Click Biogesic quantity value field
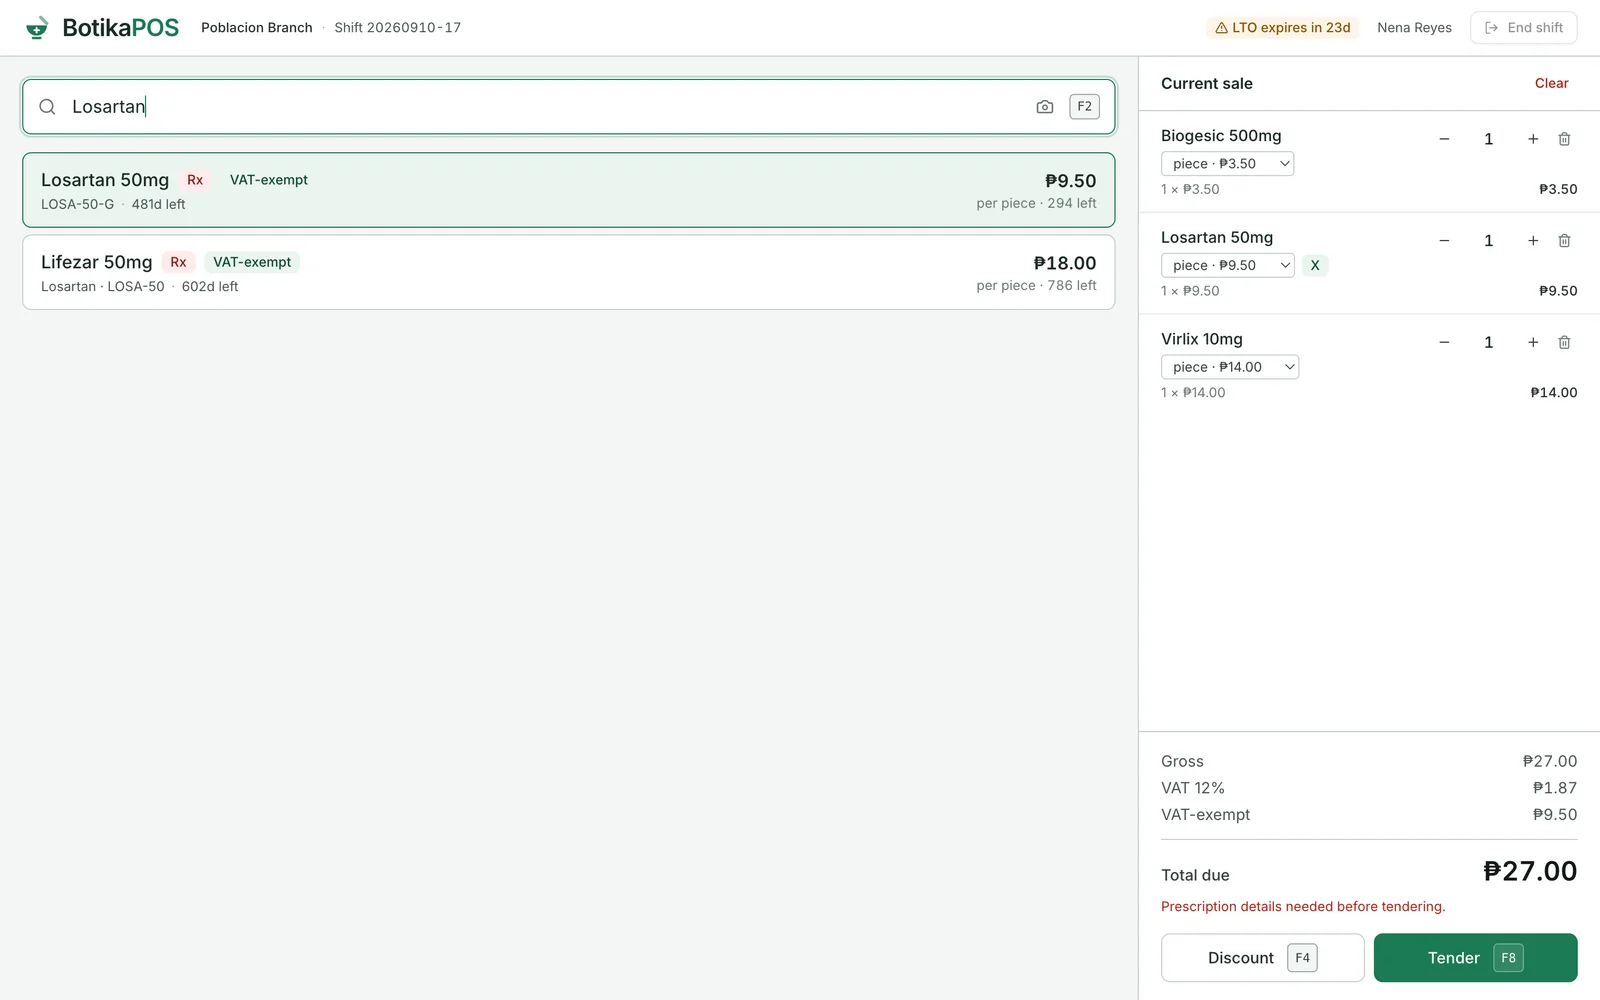The width and height of the screenshot is (1600, 1000). pos(1488,139)
